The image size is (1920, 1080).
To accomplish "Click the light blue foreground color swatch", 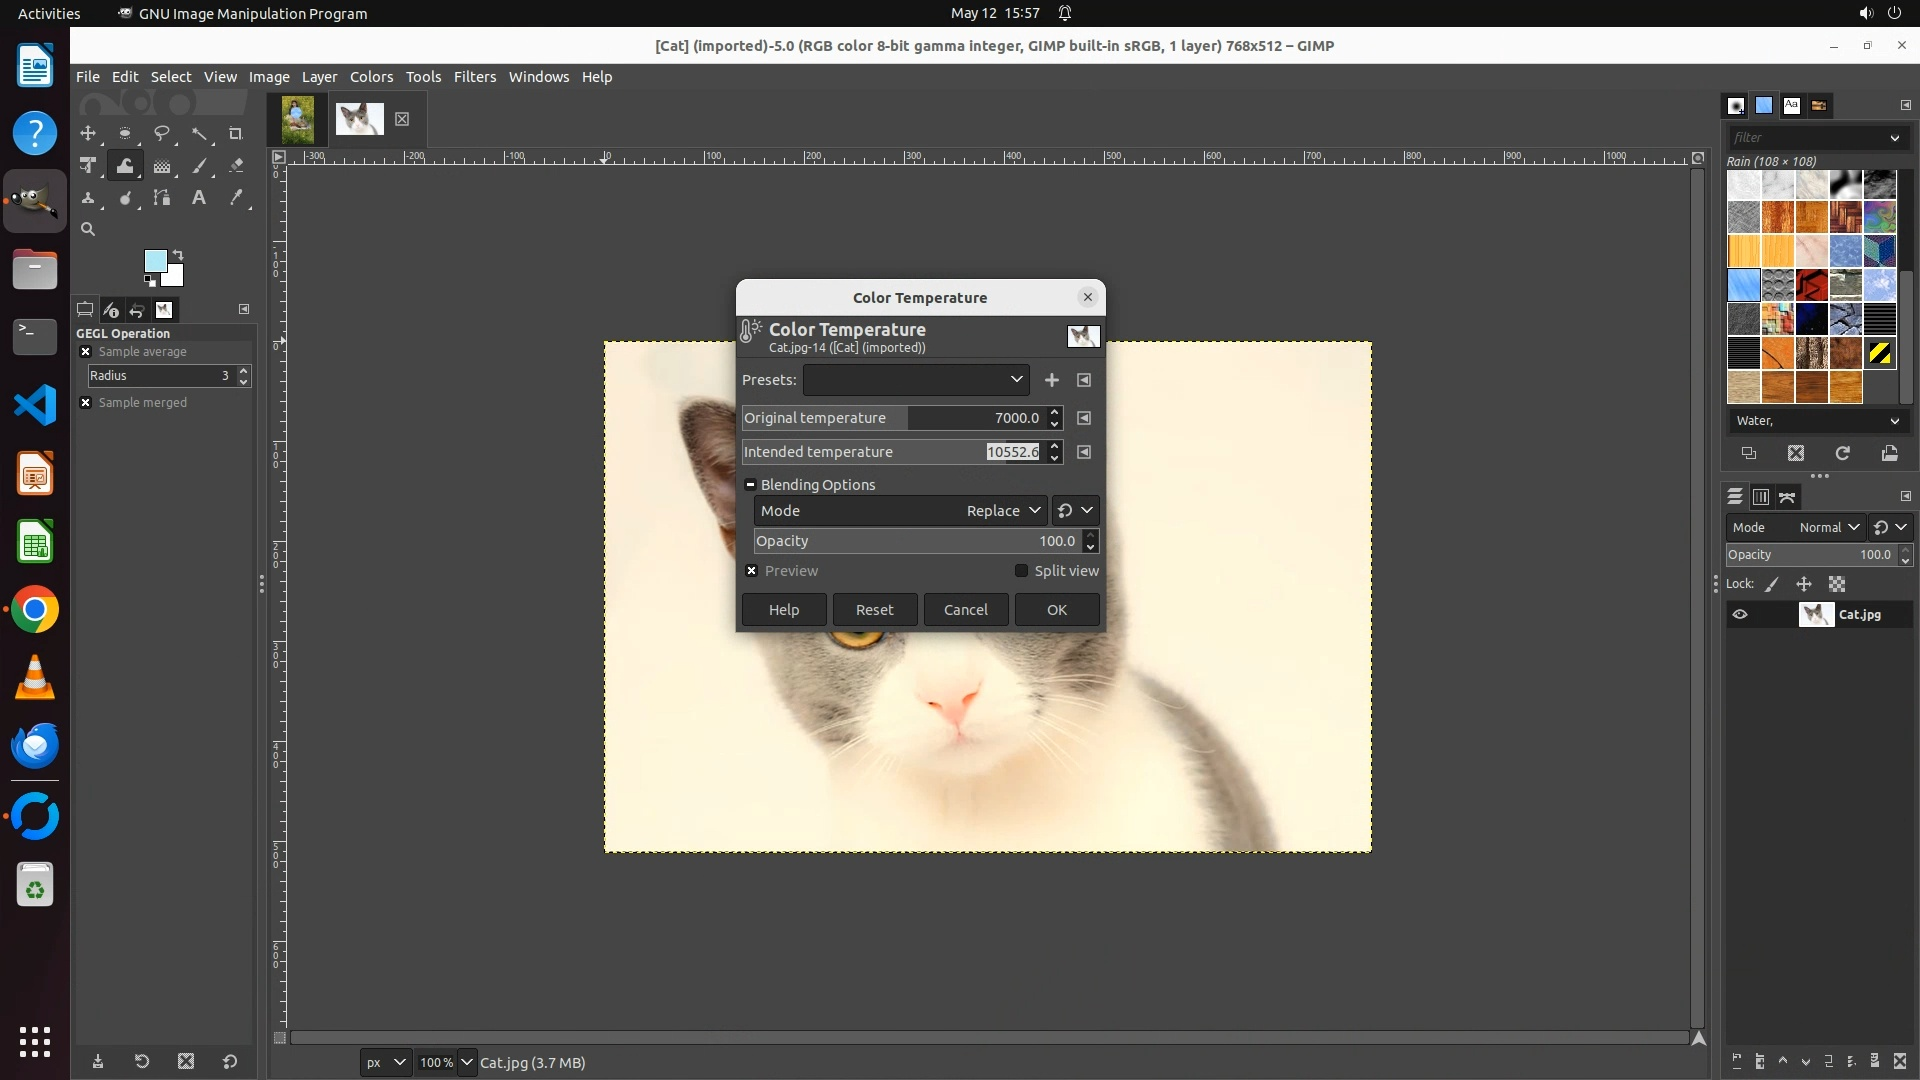I will click(x=155, y=261).
